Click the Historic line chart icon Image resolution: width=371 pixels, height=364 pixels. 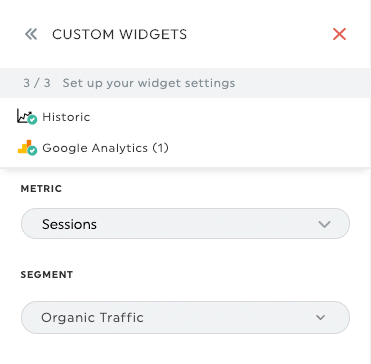coord(24,116)
